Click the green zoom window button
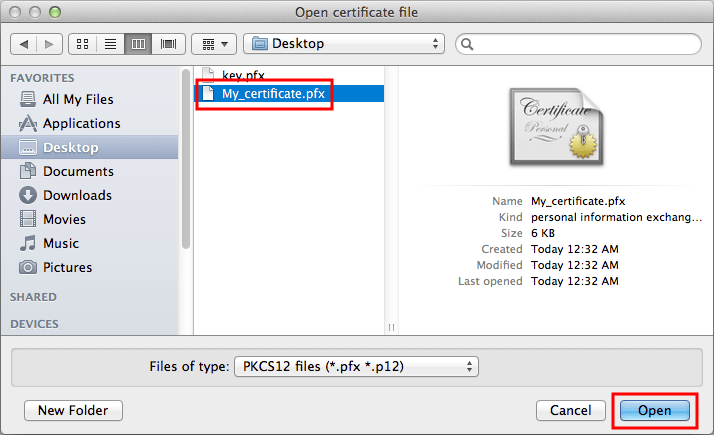The width and height of the screenshot is (714, 435). pos(55,12)
